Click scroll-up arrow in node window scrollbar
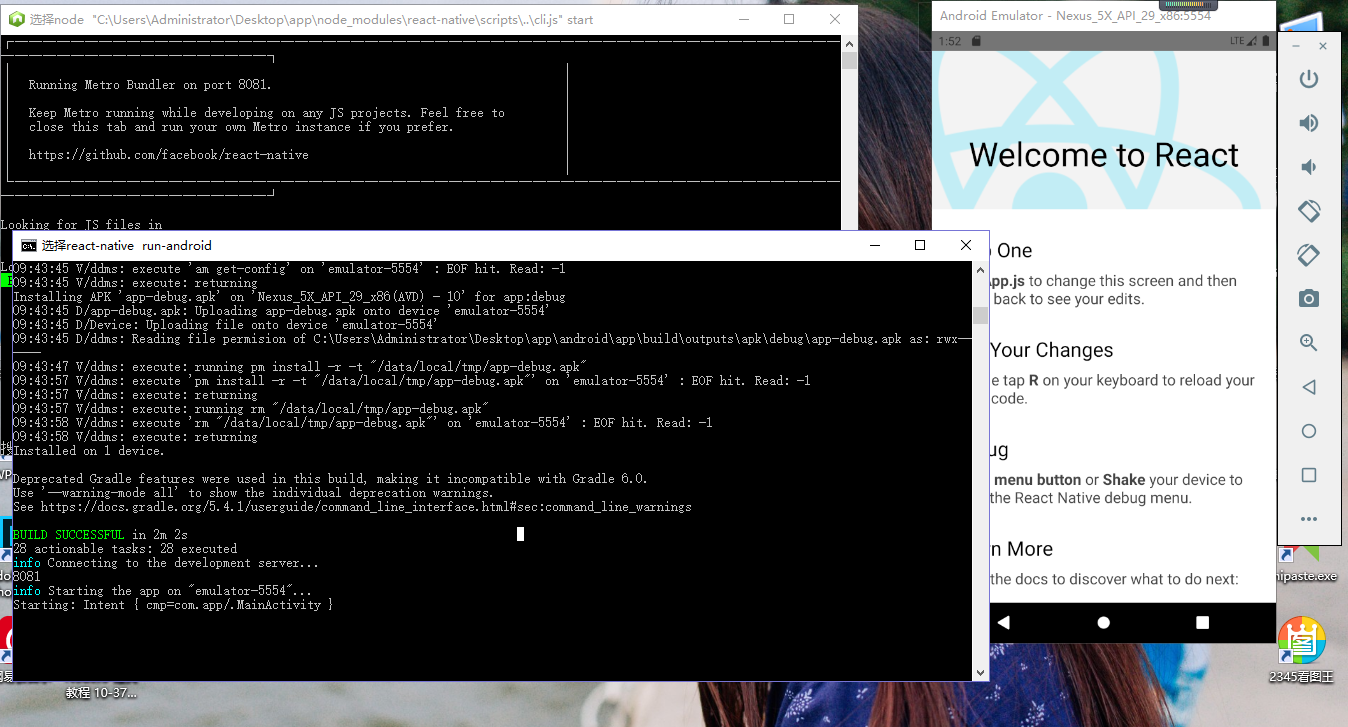This screenshot has width=1348, height=727. [x=849, y=43]
